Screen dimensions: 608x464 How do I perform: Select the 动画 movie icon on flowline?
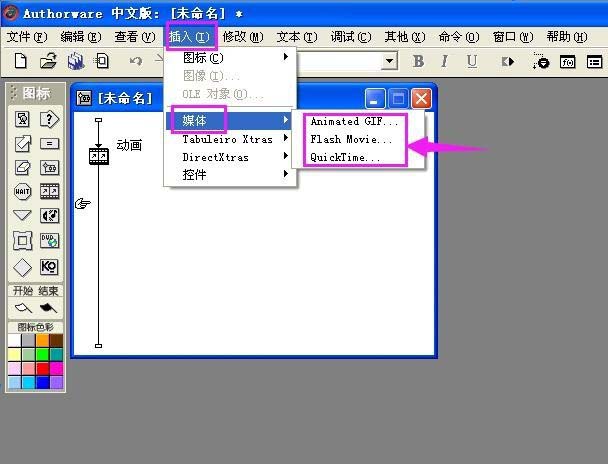point(99,156)
